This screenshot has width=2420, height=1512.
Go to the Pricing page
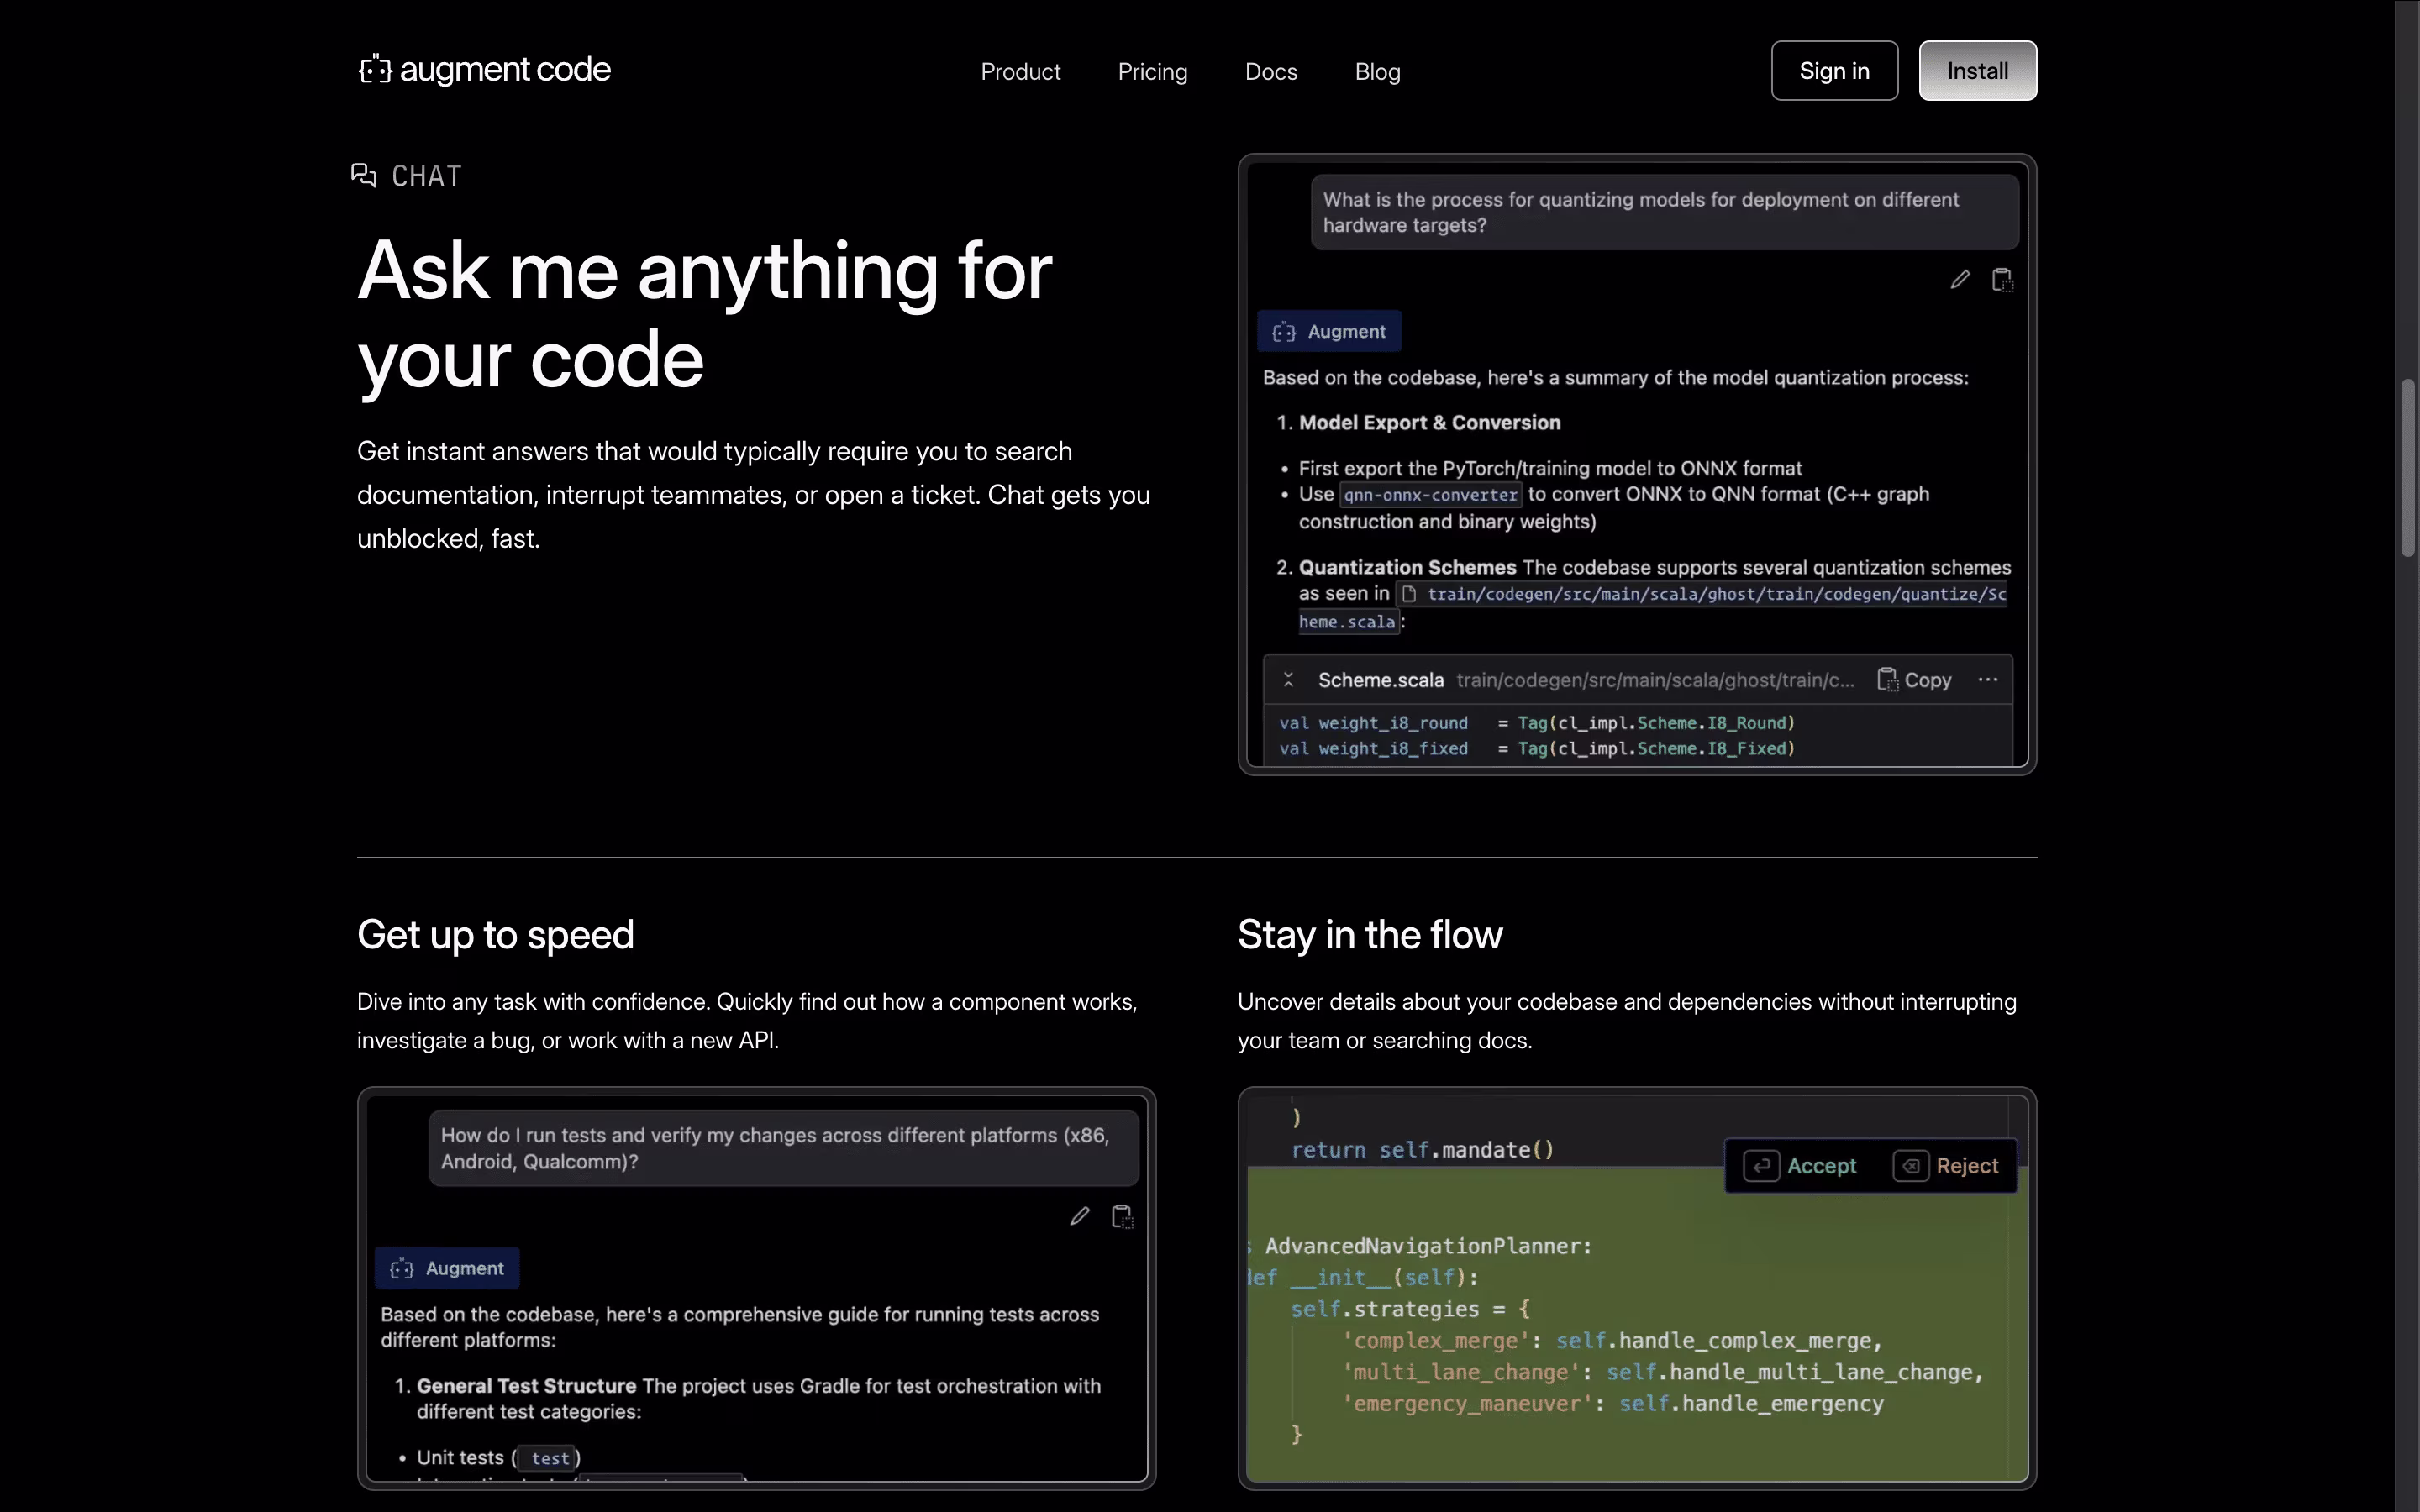coord(1152,72)
